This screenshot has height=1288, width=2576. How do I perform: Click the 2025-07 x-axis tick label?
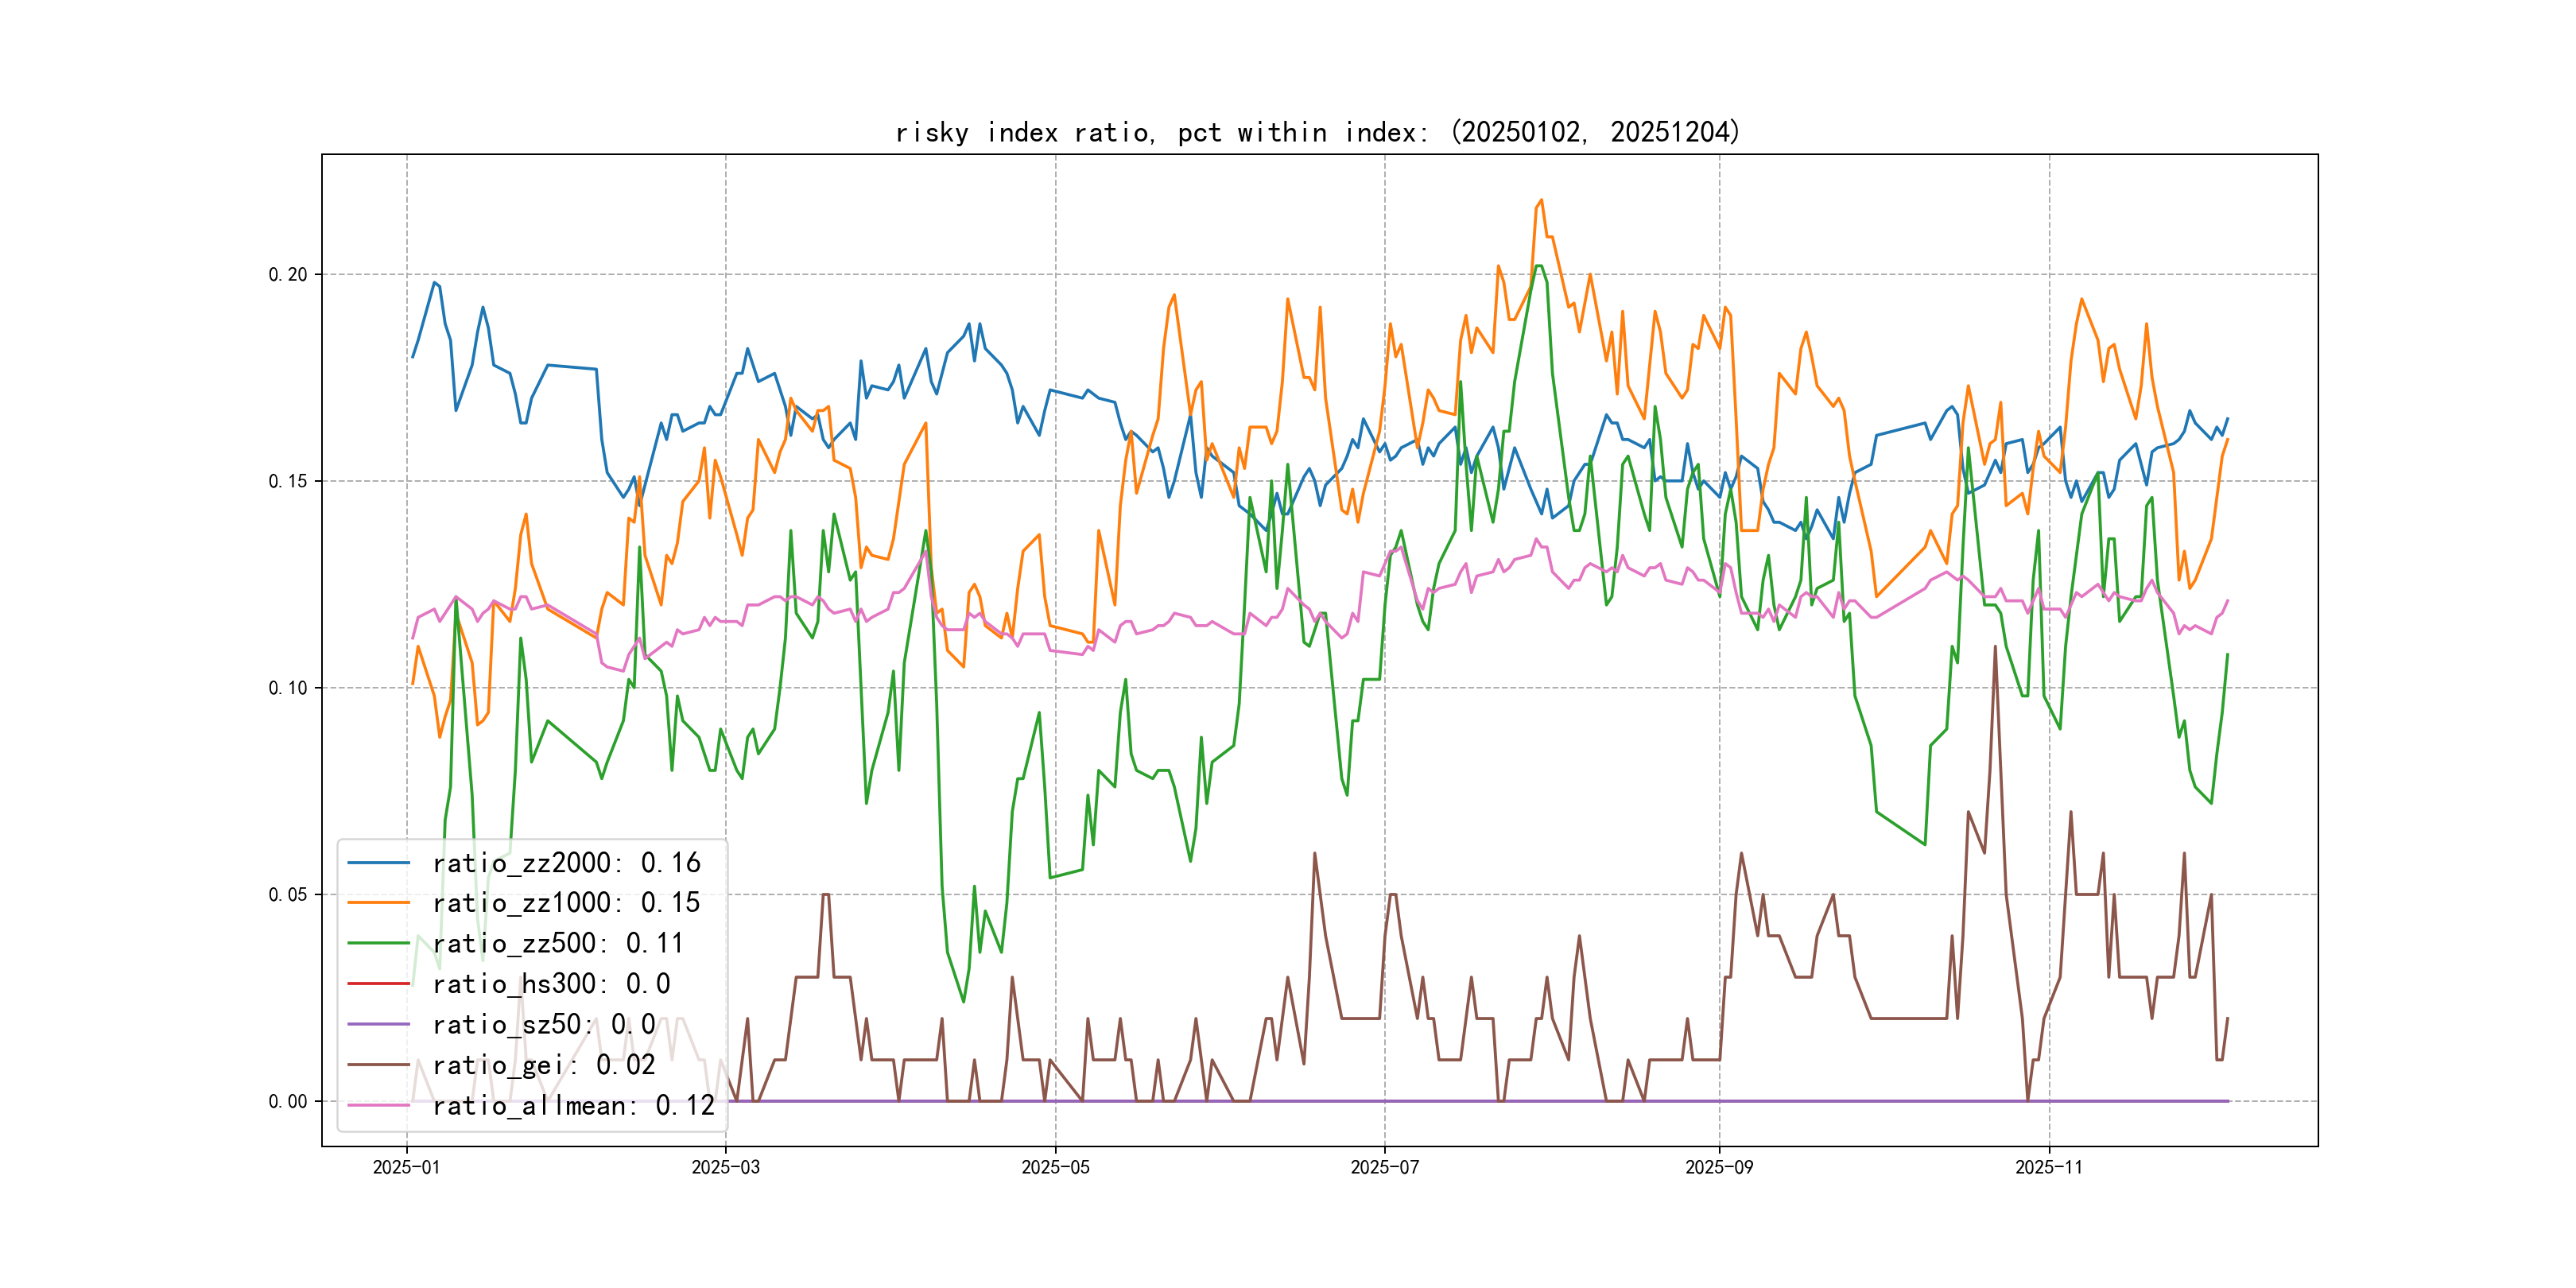[1384, 1167]
